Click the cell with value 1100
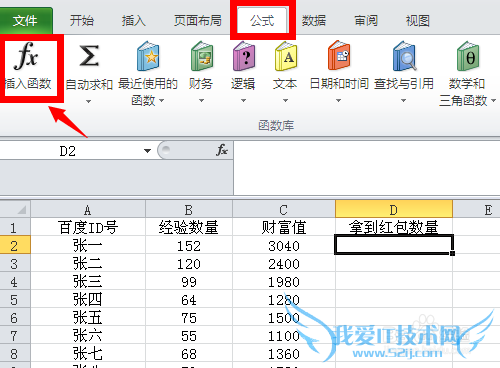The height and width of the screenshot is (368, 500). (284, 335)
